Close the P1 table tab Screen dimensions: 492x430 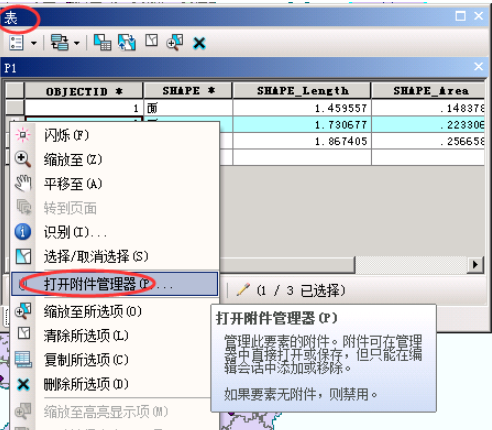point(479,67)
